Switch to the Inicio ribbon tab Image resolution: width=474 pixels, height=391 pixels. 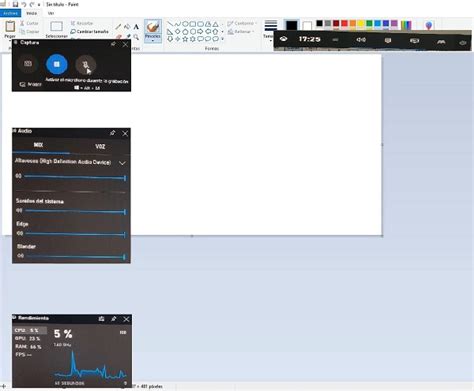click(32, 13)
